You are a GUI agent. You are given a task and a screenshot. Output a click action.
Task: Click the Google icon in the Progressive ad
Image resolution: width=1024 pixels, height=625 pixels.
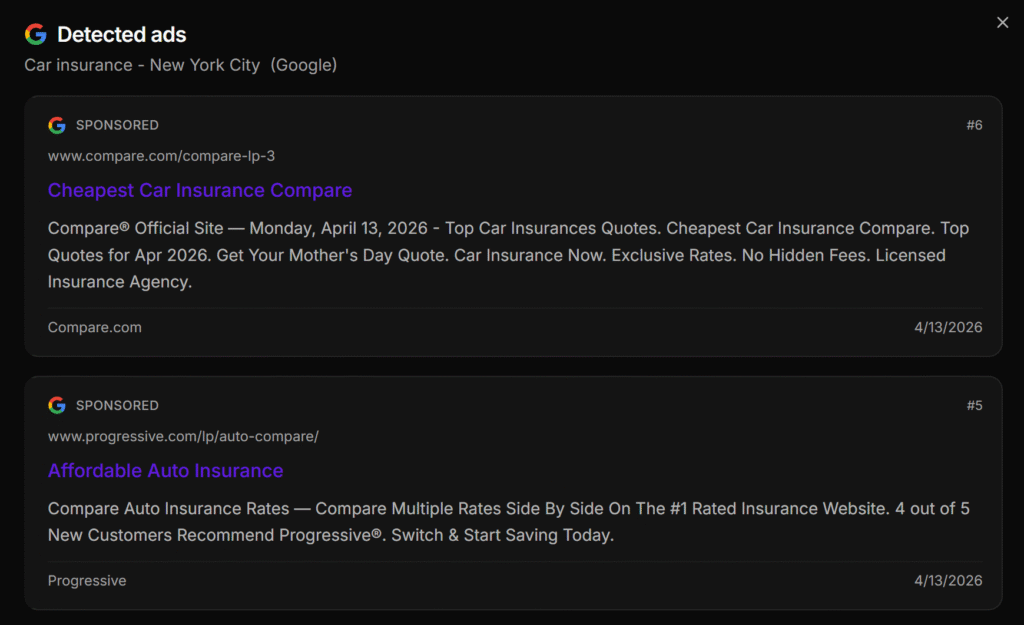click(x=57, y=405)
